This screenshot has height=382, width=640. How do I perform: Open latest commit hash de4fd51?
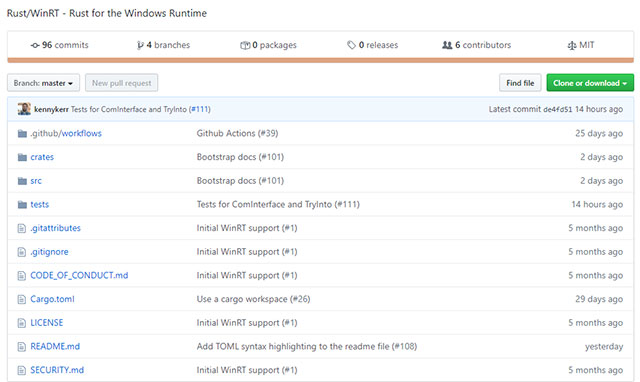558,109
